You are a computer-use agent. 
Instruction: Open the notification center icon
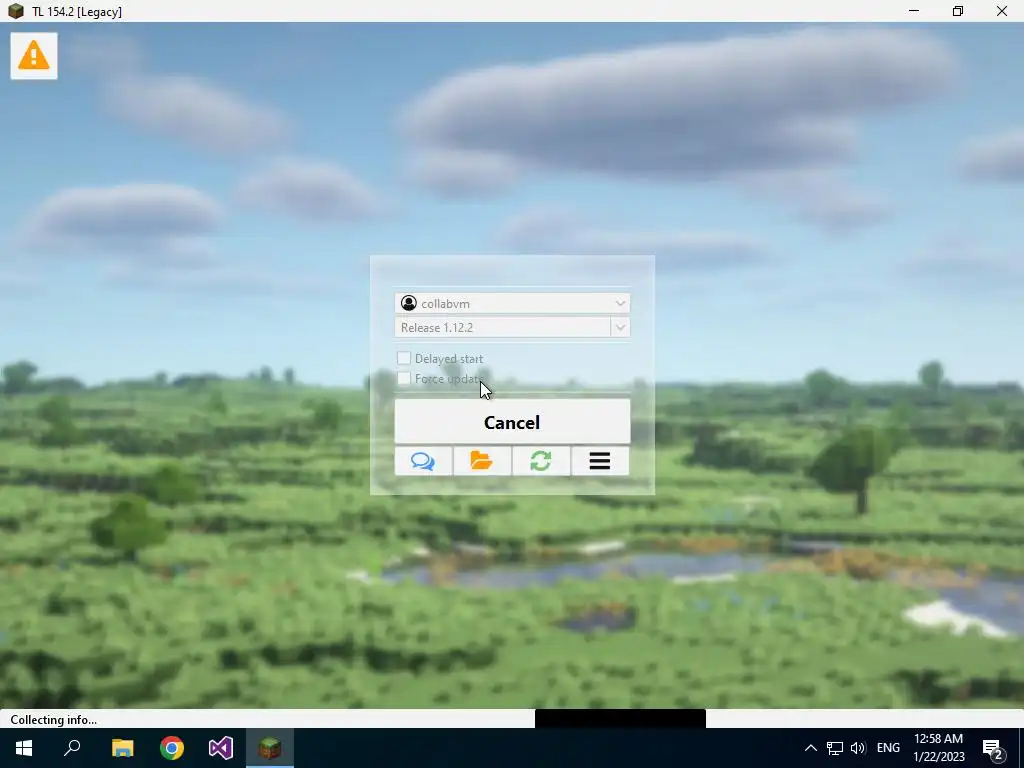tap(993, 748)
